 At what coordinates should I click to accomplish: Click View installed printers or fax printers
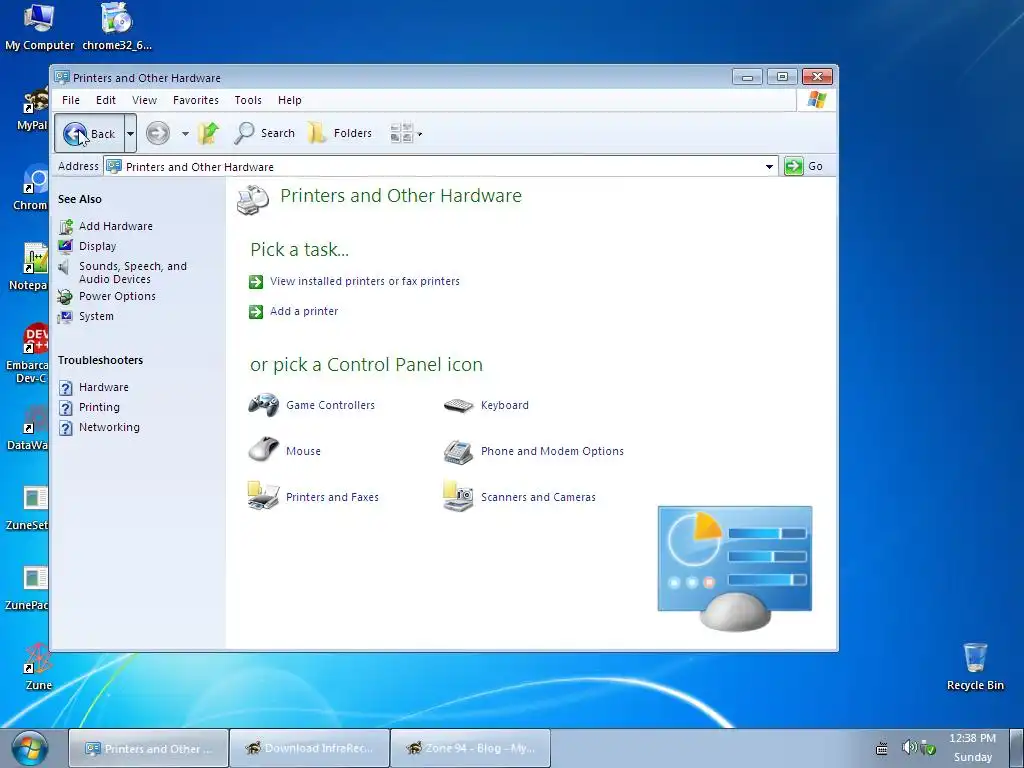pos(365,281)
